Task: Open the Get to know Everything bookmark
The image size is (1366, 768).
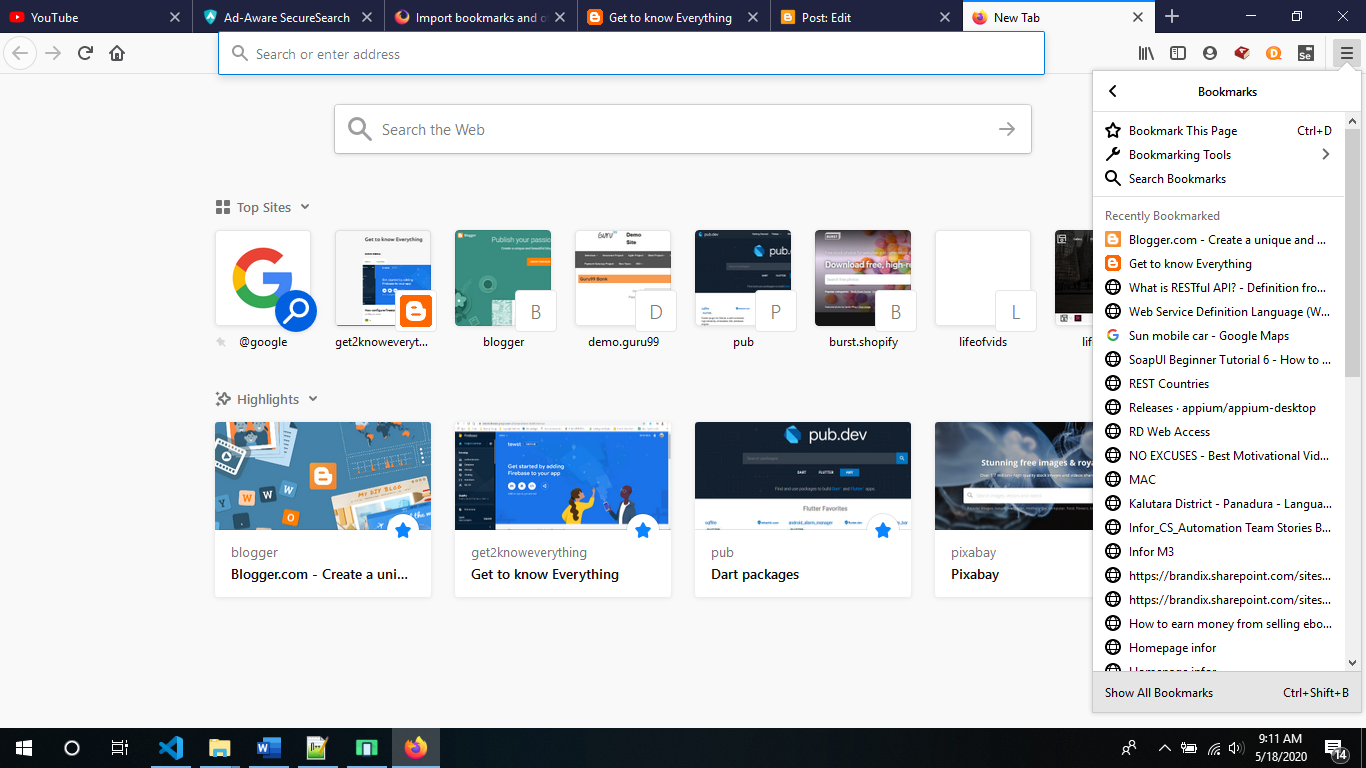Action: tap(1190, 263)
